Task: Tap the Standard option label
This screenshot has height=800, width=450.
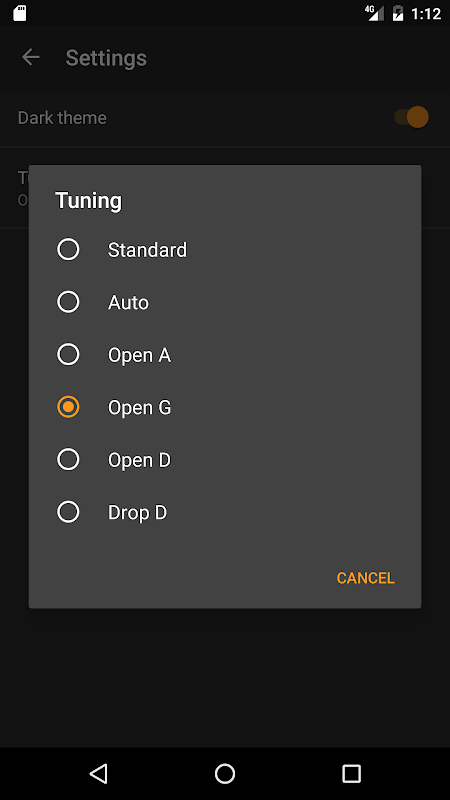Action: click(x=147, y=250)
